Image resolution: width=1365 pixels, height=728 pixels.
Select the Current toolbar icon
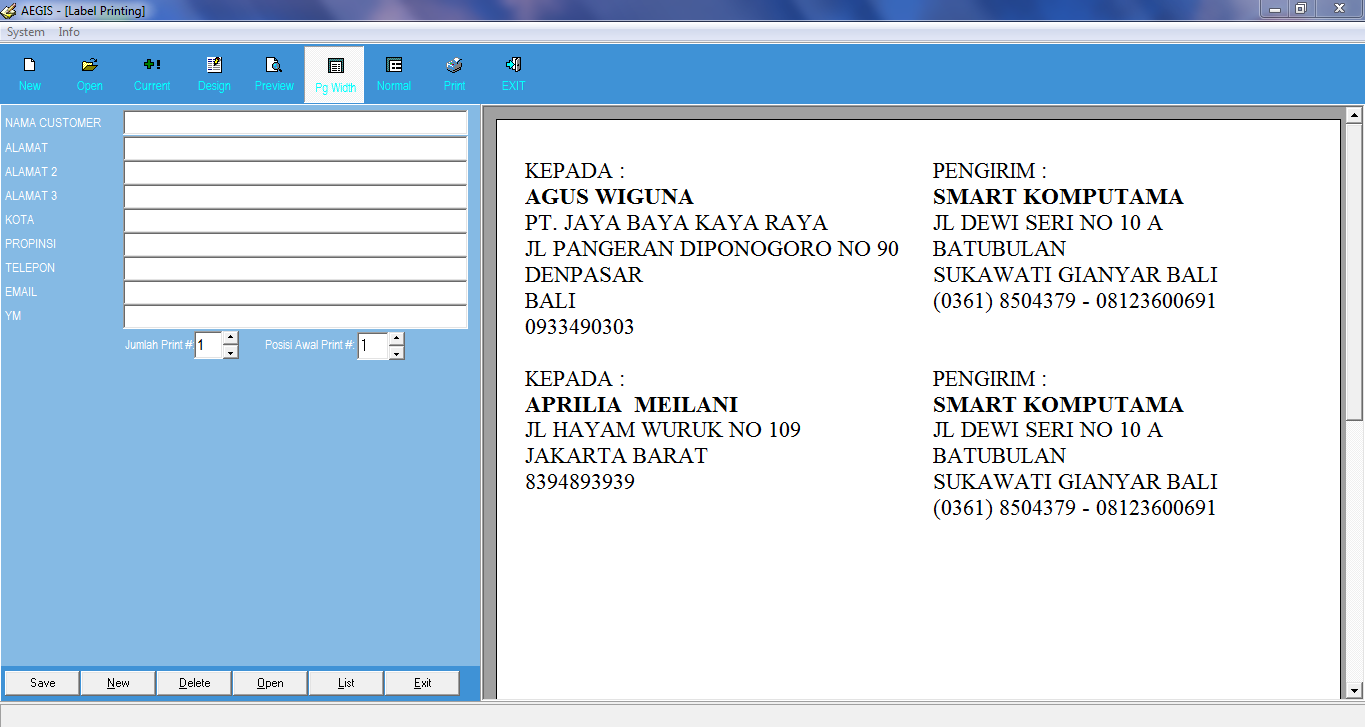coord(151,72)
